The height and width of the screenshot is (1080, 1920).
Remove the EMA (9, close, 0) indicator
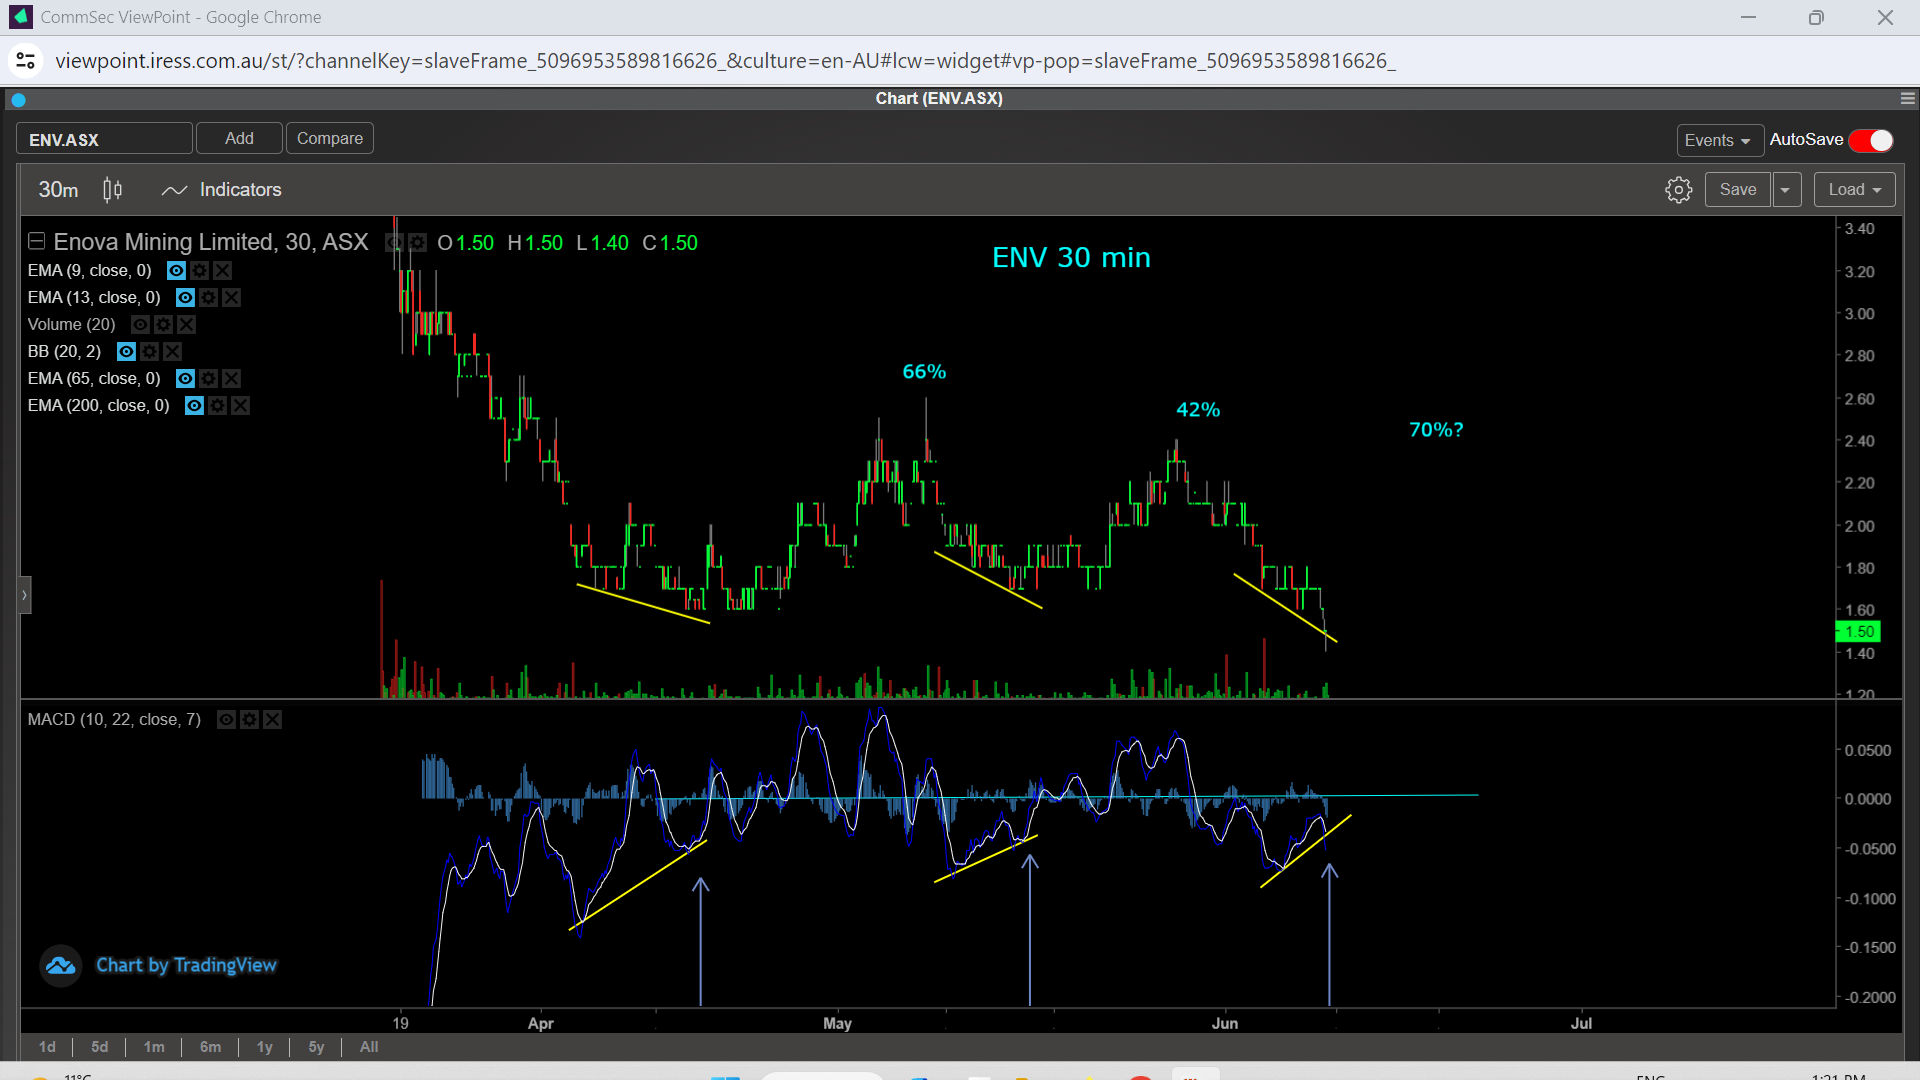[x=222, y=271]
